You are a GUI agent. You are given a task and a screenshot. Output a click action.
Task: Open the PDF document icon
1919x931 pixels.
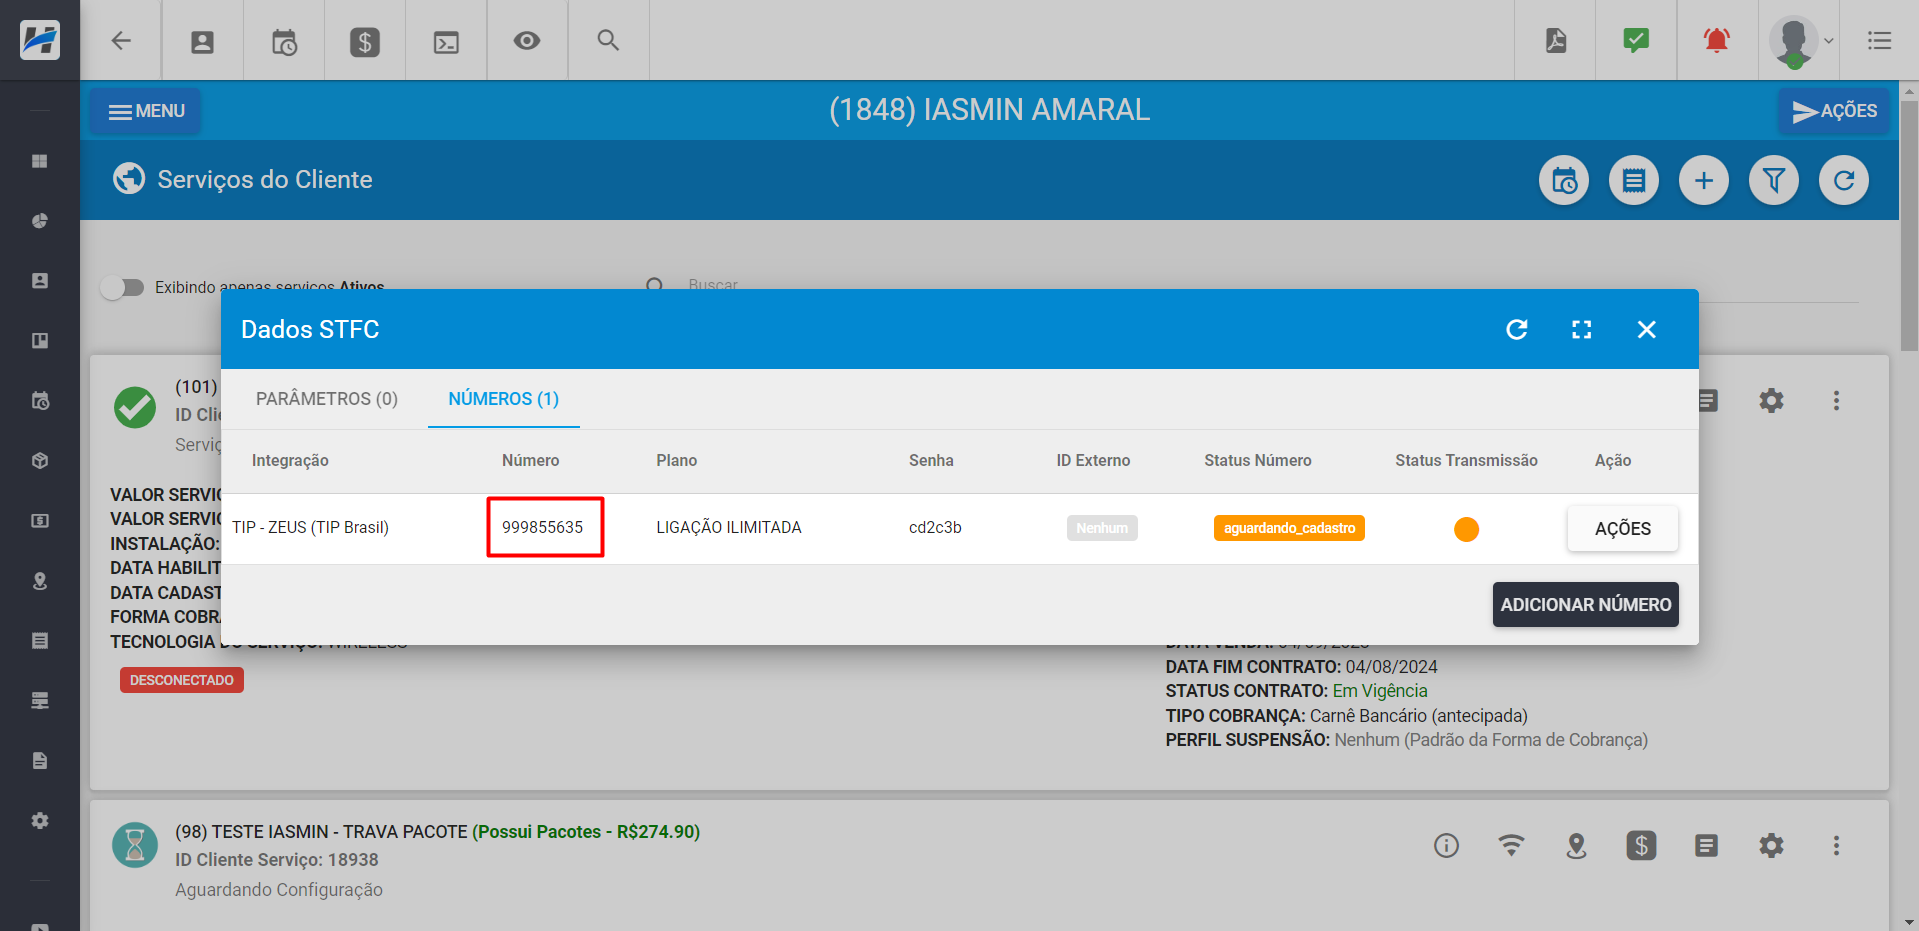[1556, 41]
